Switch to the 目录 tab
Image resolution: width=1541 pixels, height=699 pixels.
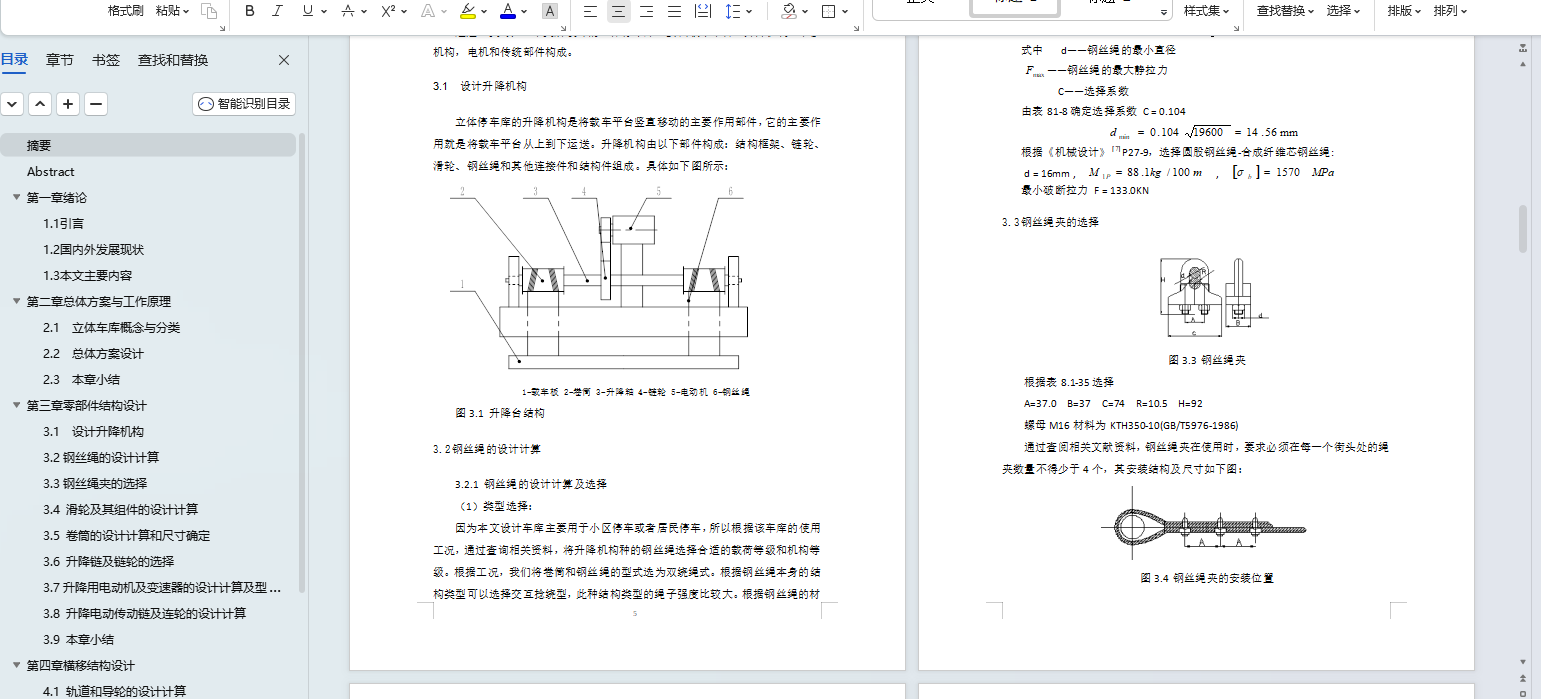click(15, 60)
